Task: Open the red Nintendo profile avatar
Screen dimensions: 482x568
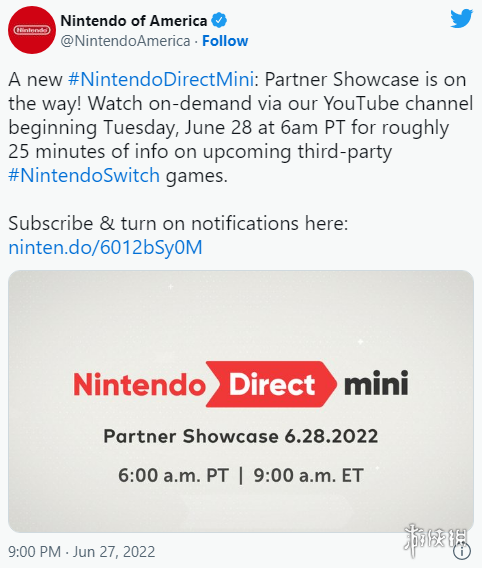Action: point(32,30)
